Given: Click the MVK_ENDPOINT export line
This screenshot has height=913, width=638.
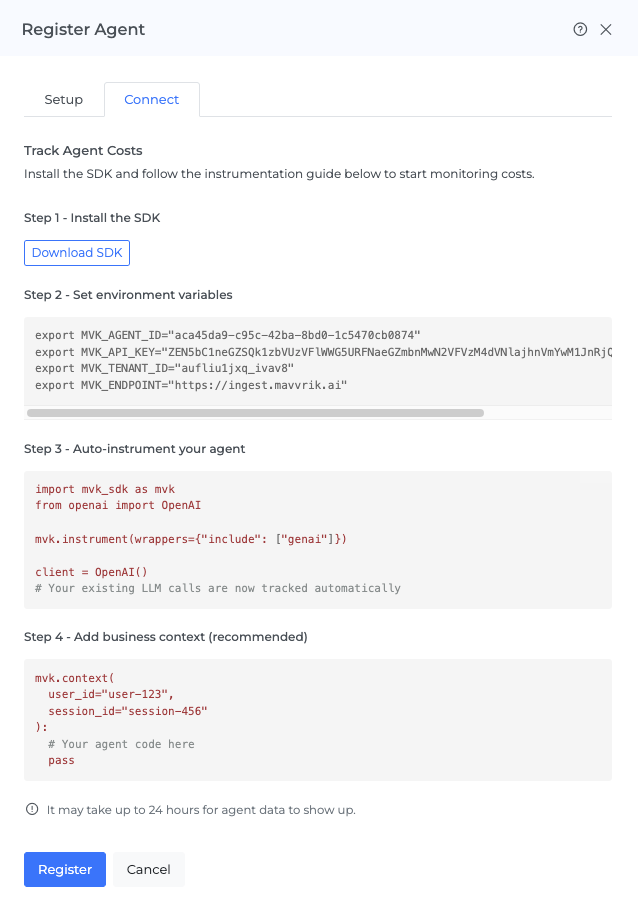Looking at the screenshot, I should 191,385.
